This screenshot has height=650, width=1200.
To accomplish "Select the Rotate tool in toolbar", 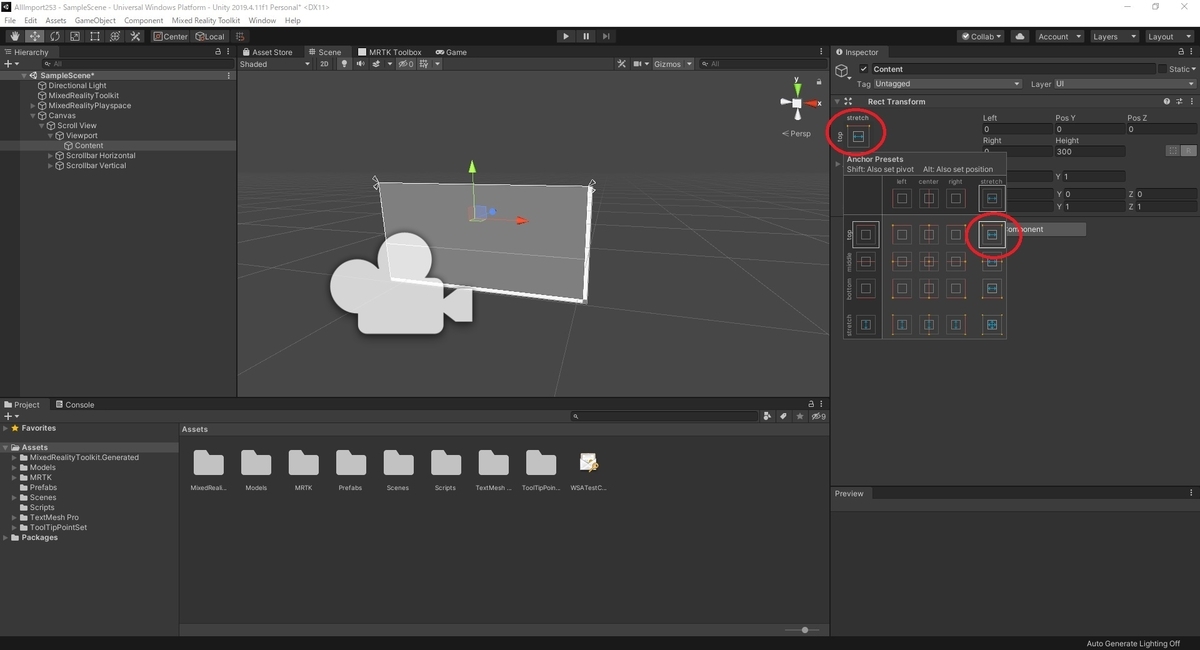I will (54, 36).
